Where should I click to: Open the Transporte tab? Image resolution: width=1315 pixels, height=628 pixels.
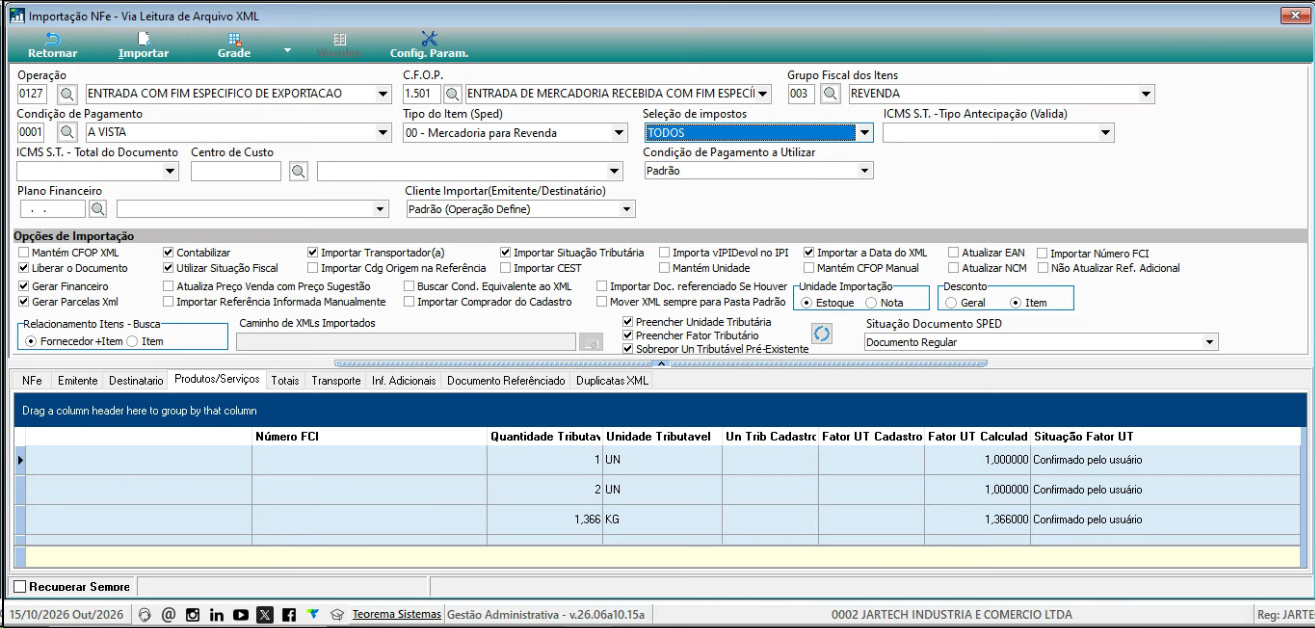(336, 381)
